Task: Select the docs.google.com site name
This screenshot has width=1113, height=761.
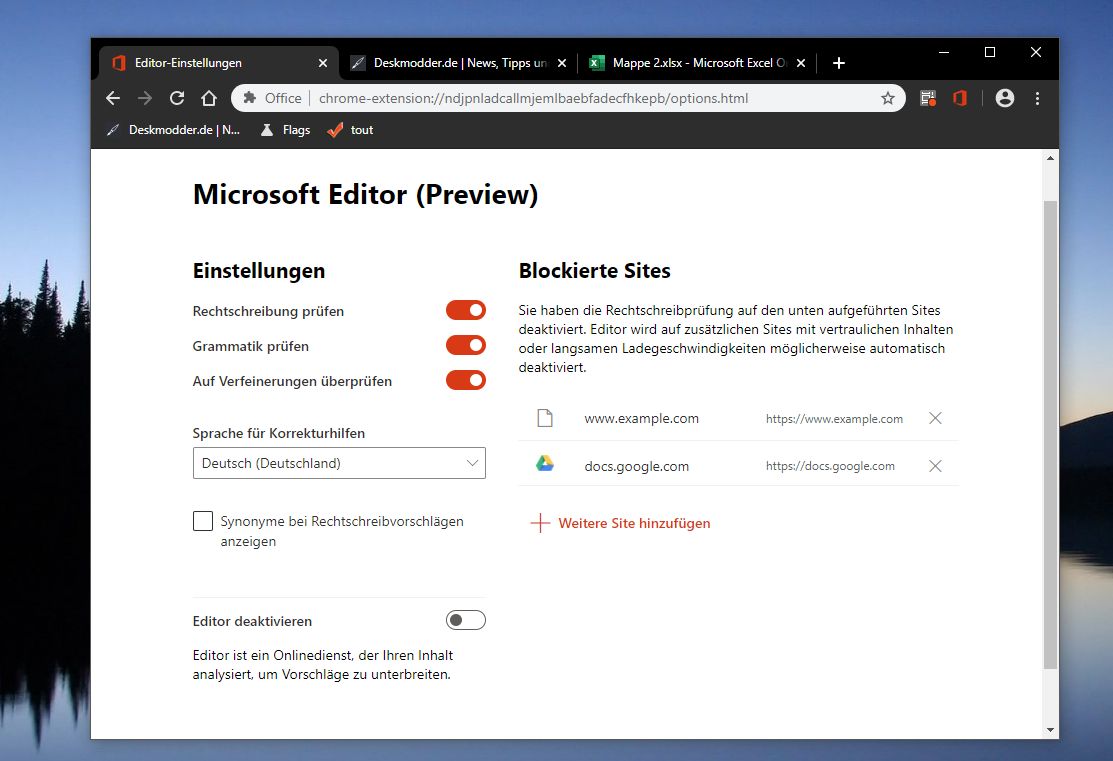Action: [636, 466]
